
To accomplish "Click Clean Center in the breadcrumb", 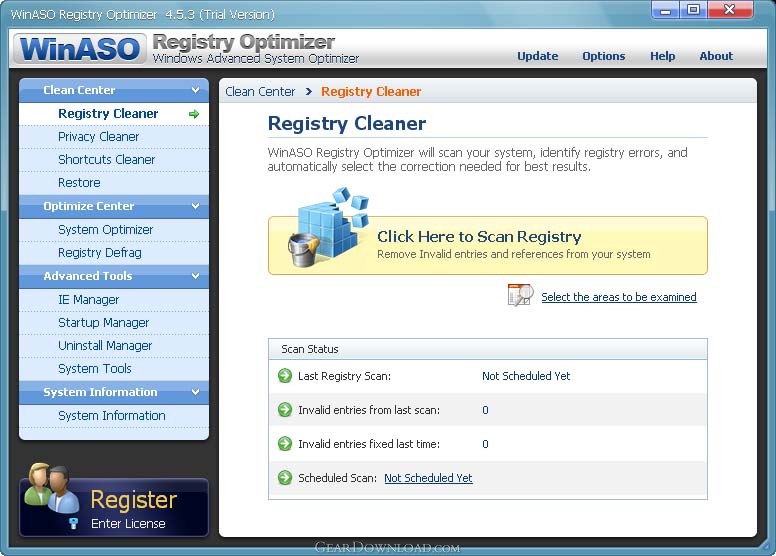I will point(260,92).
